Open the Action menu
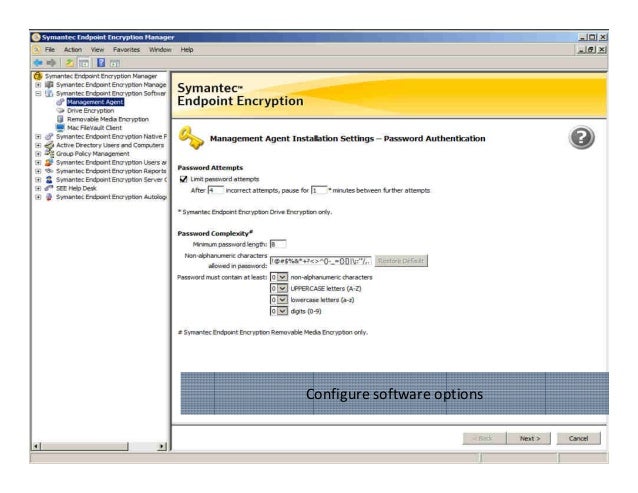The height and width of the screenshot is (493, 638). (x=73, y=50)
